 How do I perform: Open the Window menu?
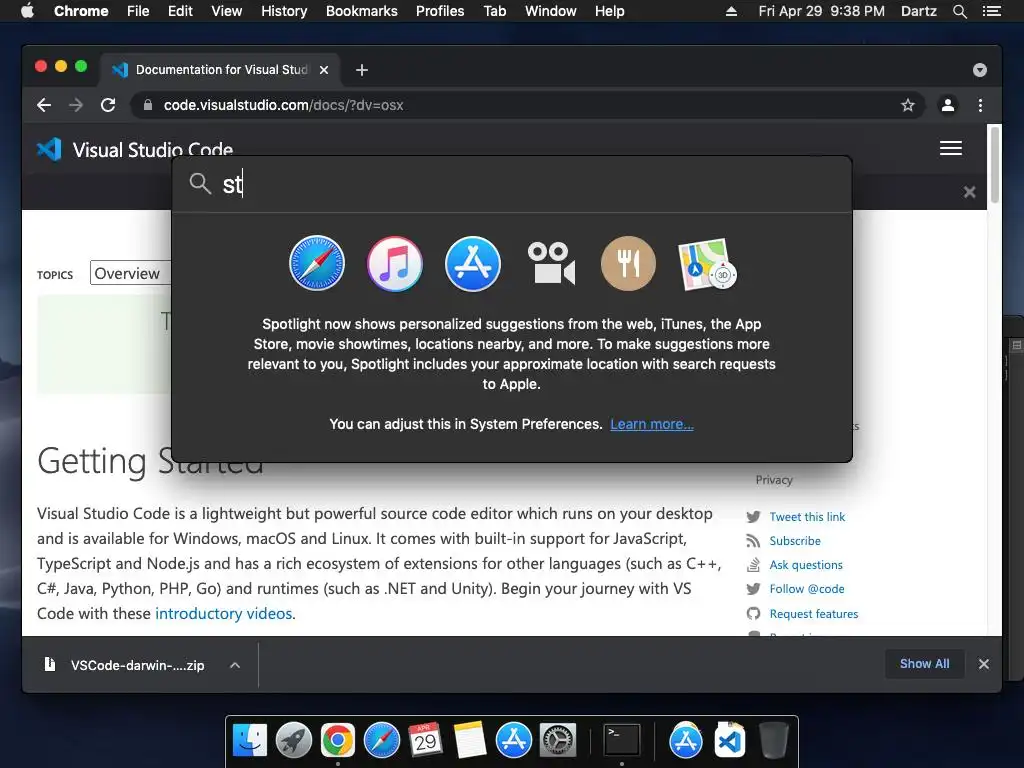coord(551,11)
